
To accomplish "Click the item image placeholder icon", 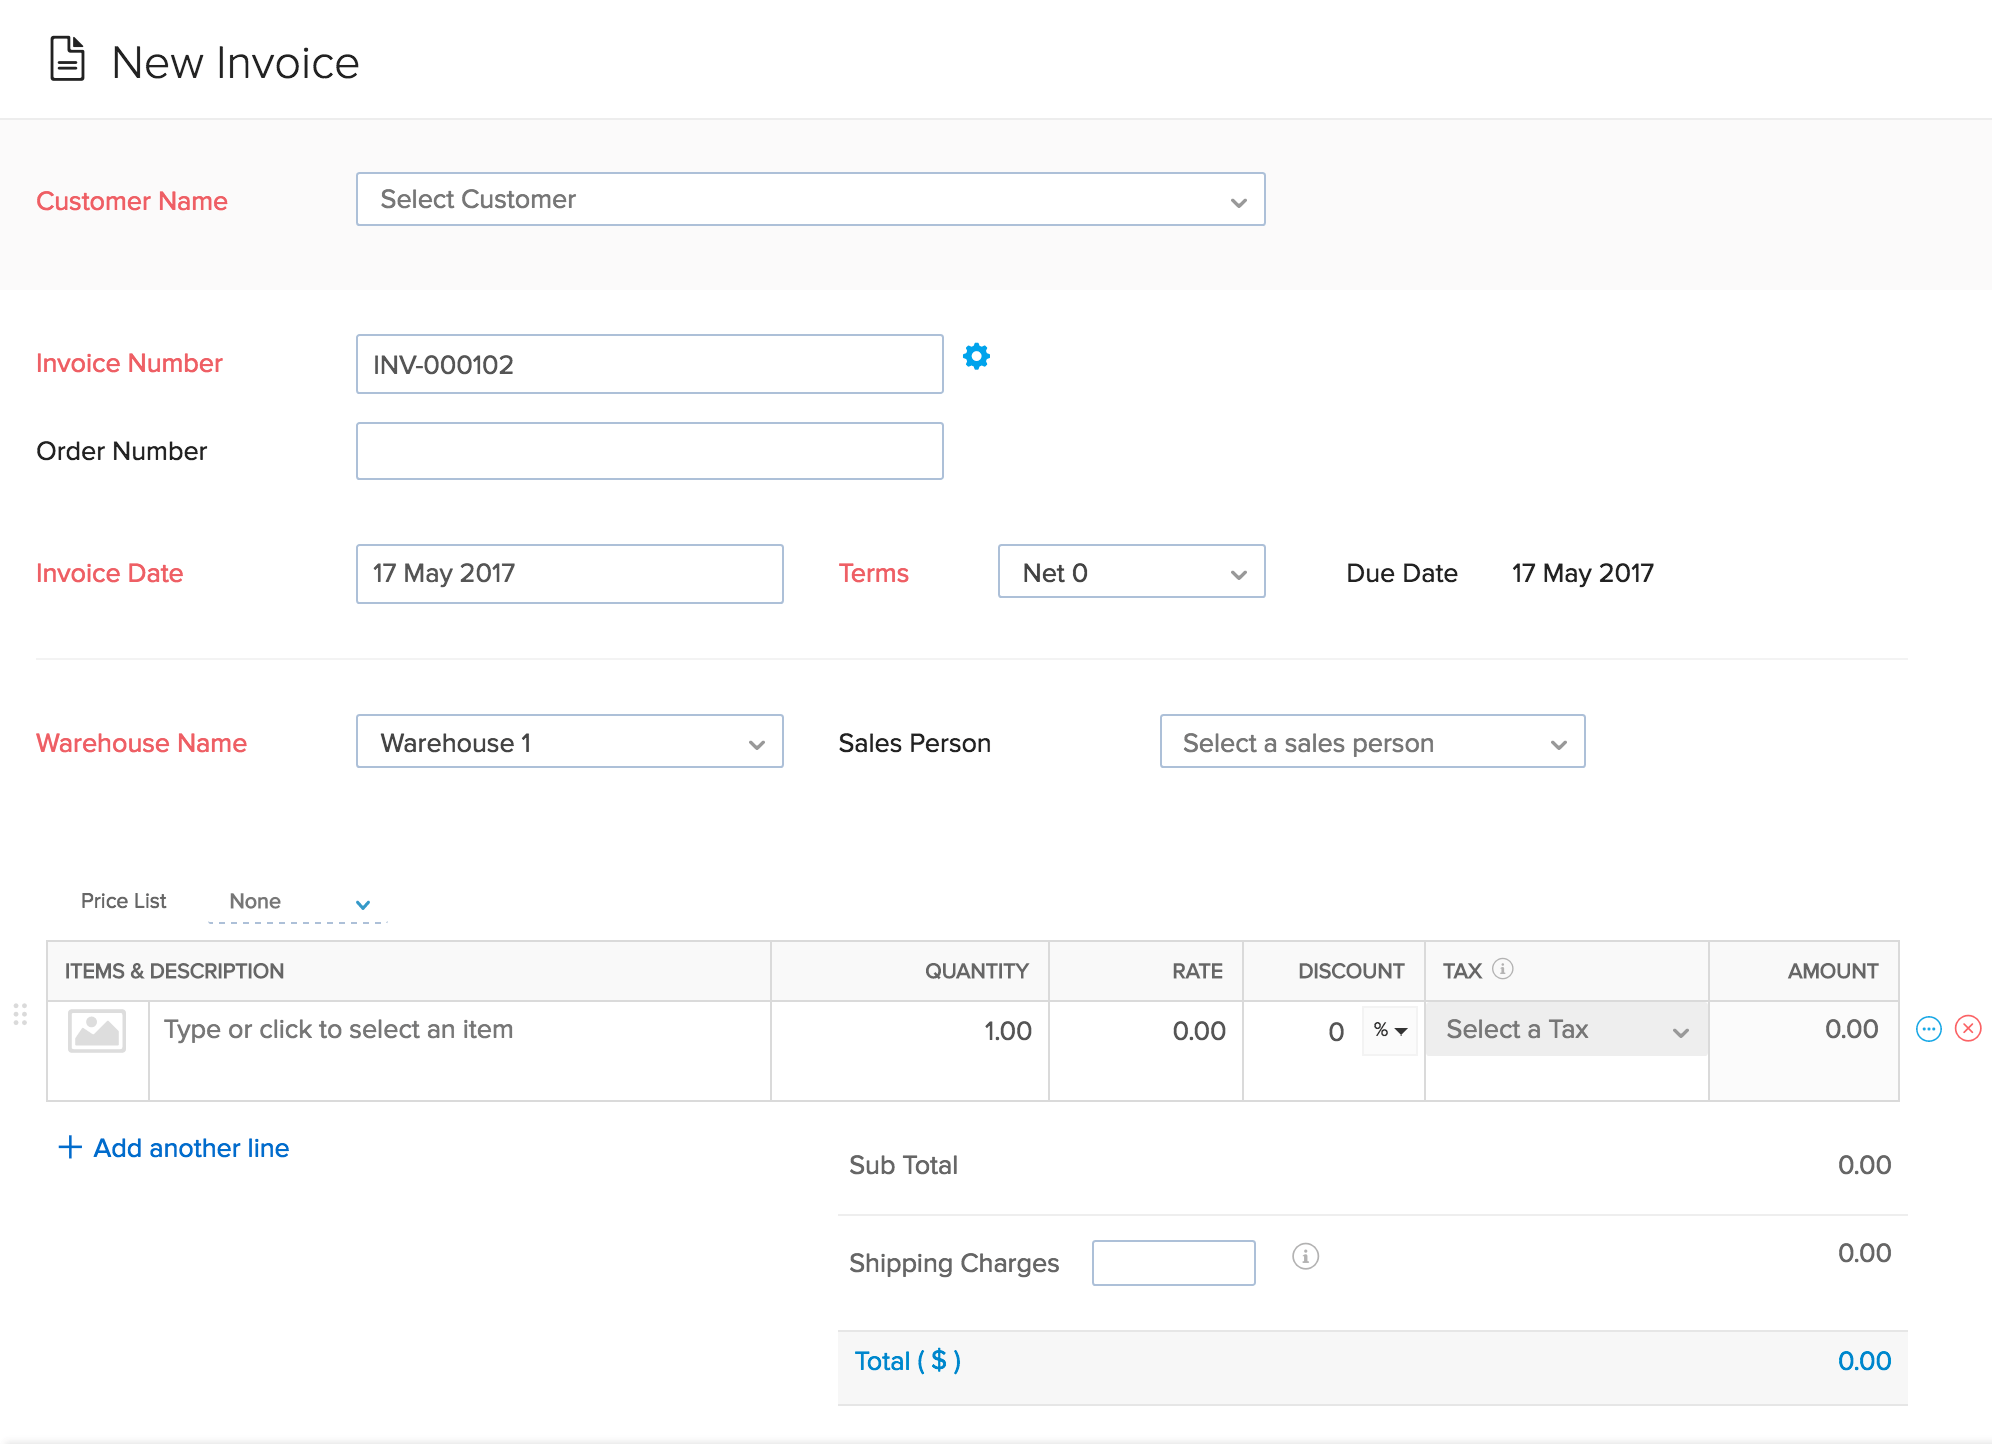I will pyautogui.click(x=97, y=1031).
